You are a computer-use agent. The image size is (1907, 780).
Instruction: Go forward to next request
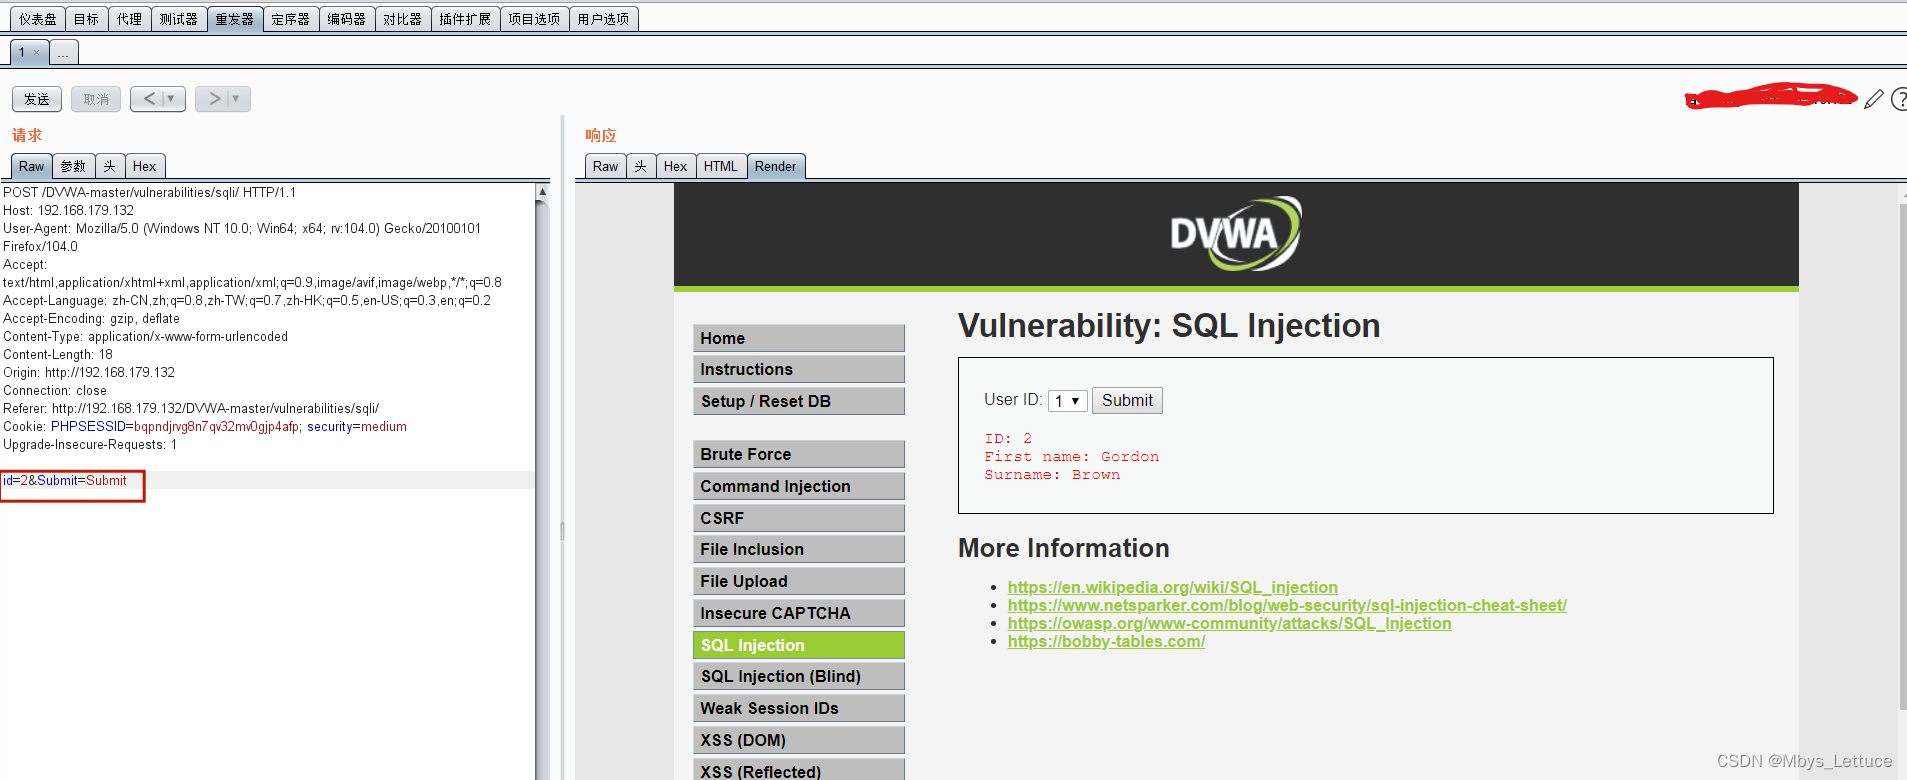tap(214, 99)
